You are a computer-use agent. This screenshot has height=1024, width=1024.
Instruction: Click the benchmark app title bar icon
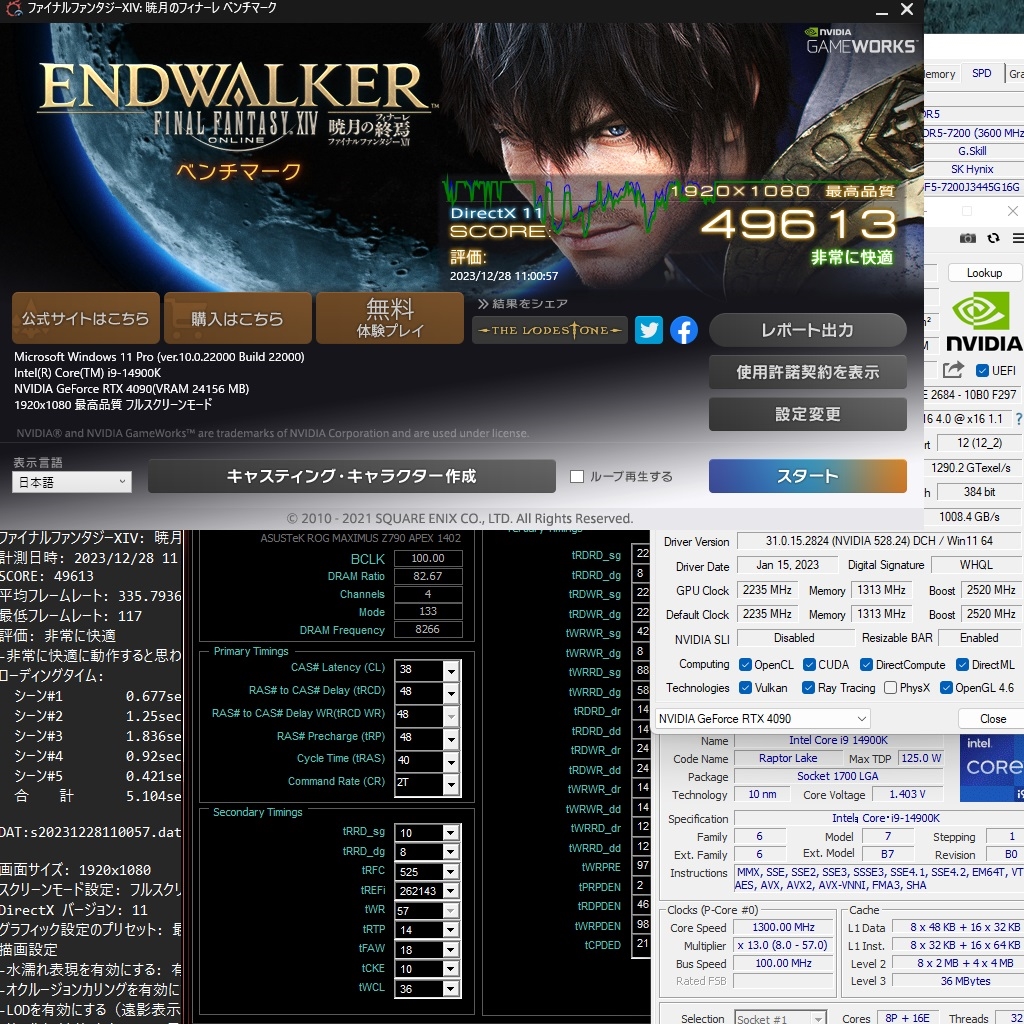pos(12,8)
